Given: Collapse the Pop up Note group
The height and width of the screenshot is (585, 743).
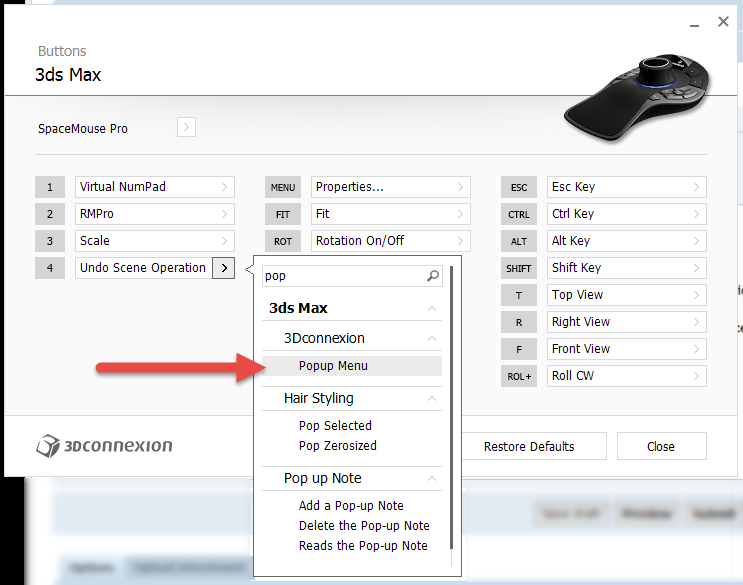Looking at the screenshot, I should (x=432, y=478).
